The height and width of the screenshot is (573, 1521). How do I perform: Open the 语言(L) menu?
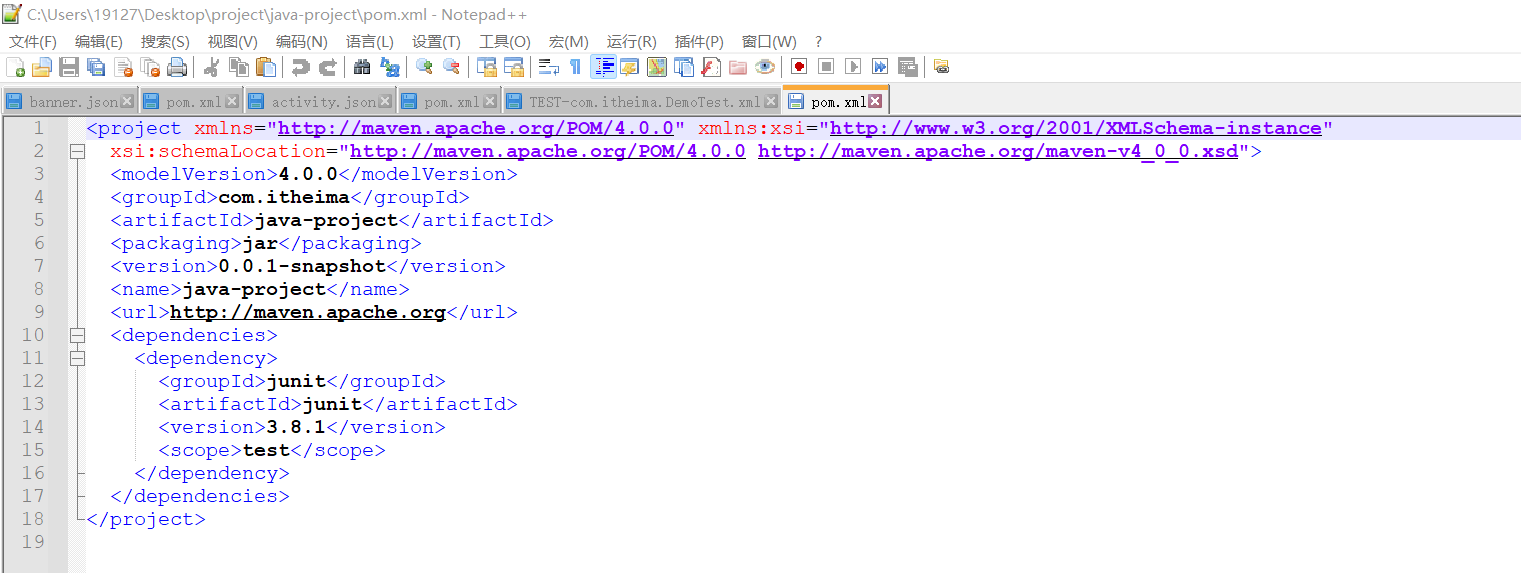click(x=370, y=41)
